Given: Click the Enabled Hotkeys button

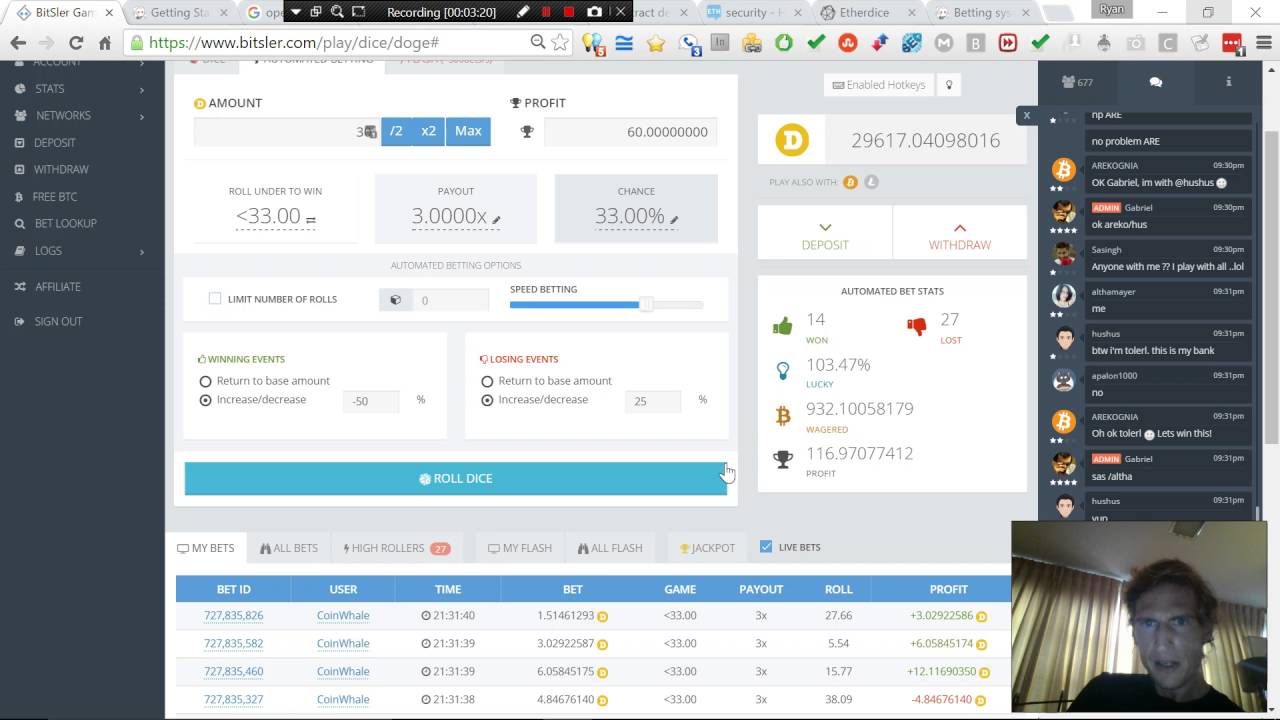Looking at the screenshot, I should click(879, 85).
